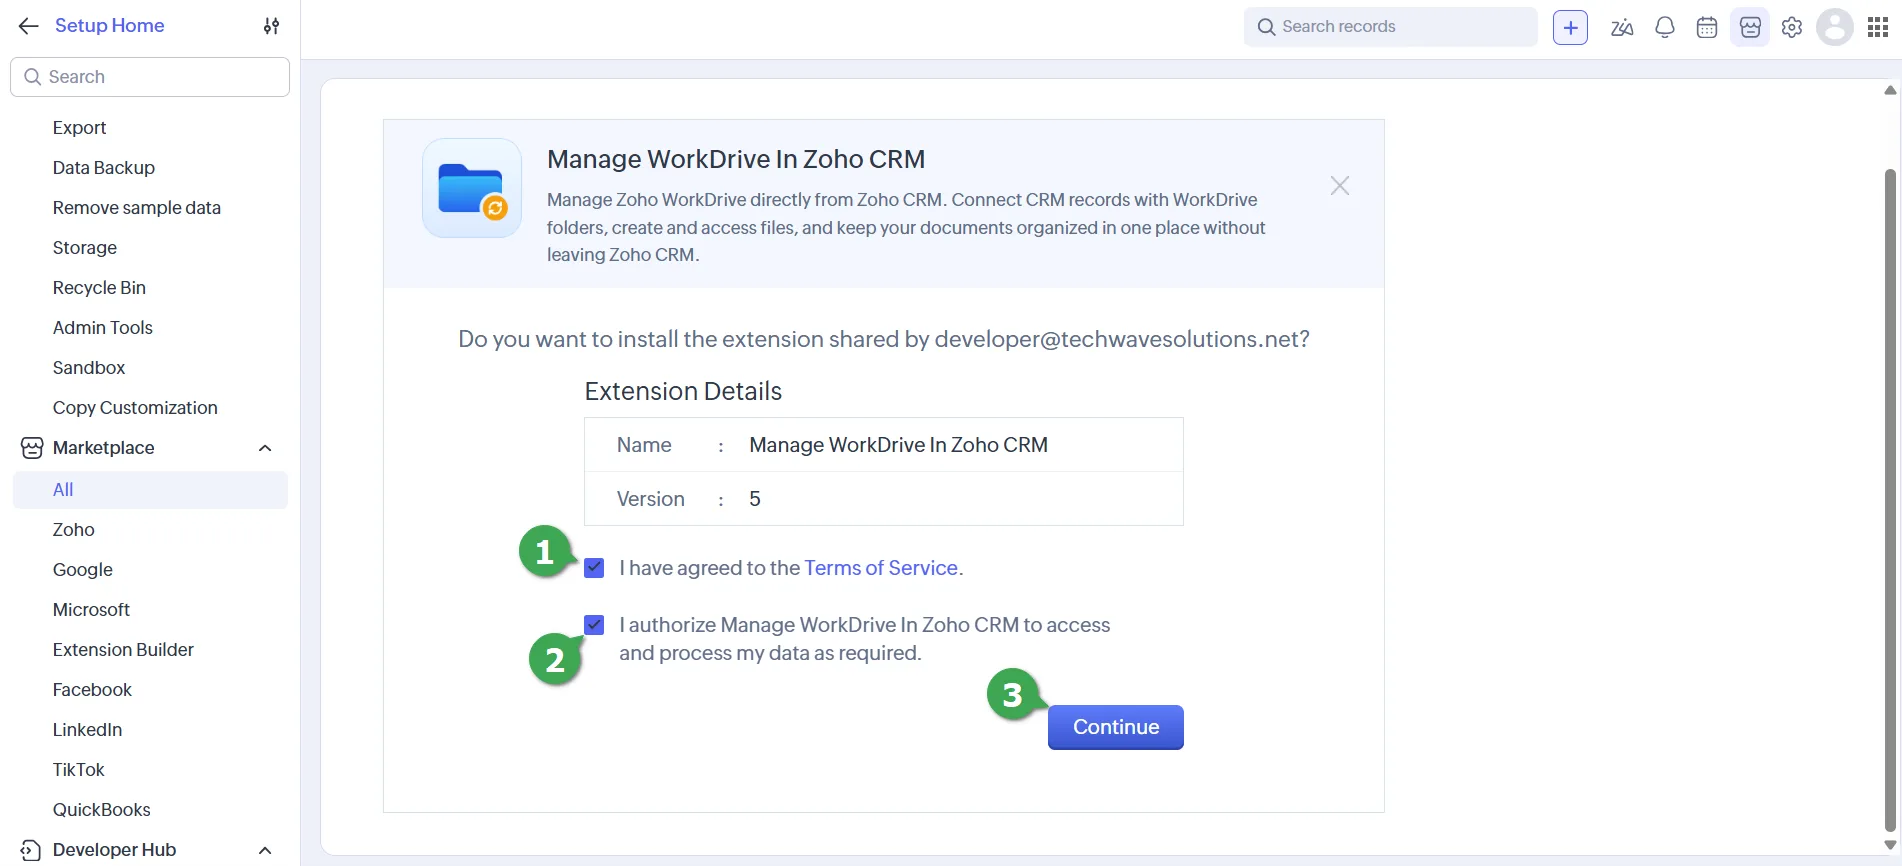Click the quick create plus icon
Image resolution: width=1902 pixels, height=866 pixels.
[x=1570, y=27]
